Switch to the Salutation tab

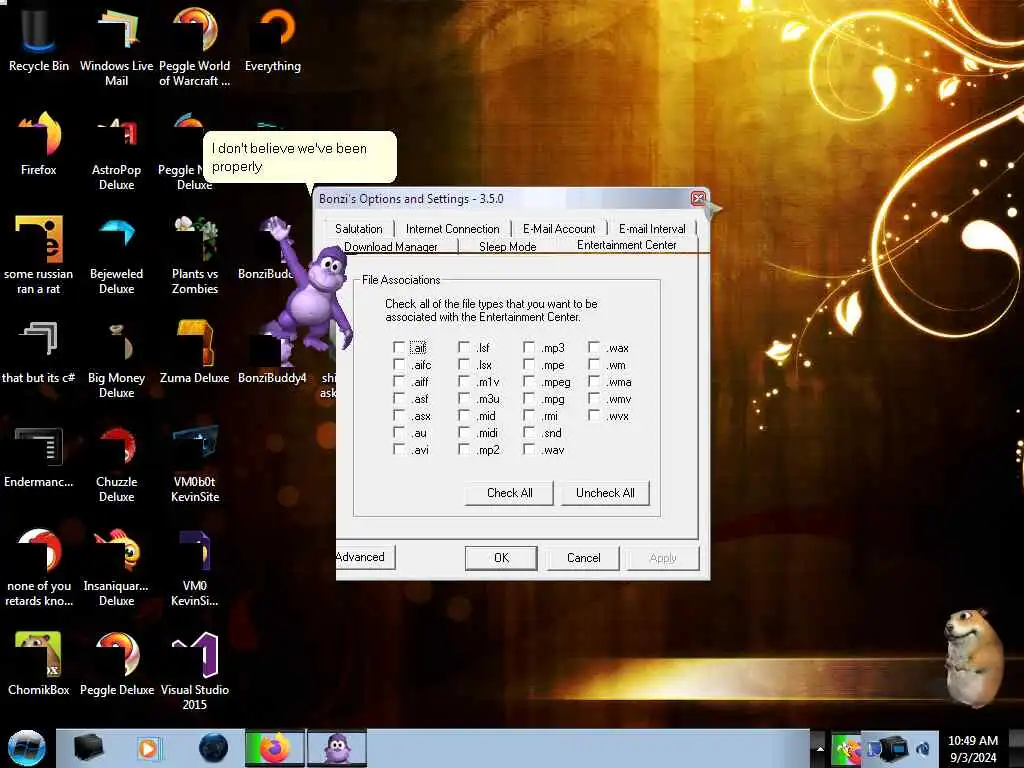click(x=359, y=229)
